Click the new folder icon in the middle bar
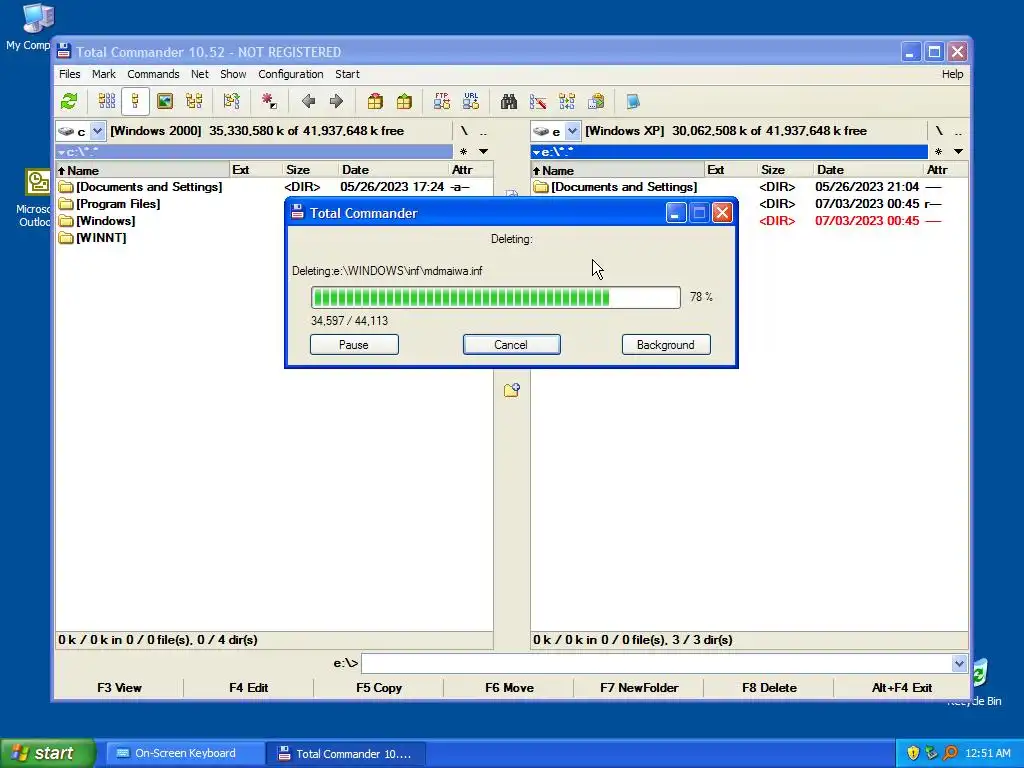The width and height of the screenshot is (1024, 768). (x=511, y=390)
